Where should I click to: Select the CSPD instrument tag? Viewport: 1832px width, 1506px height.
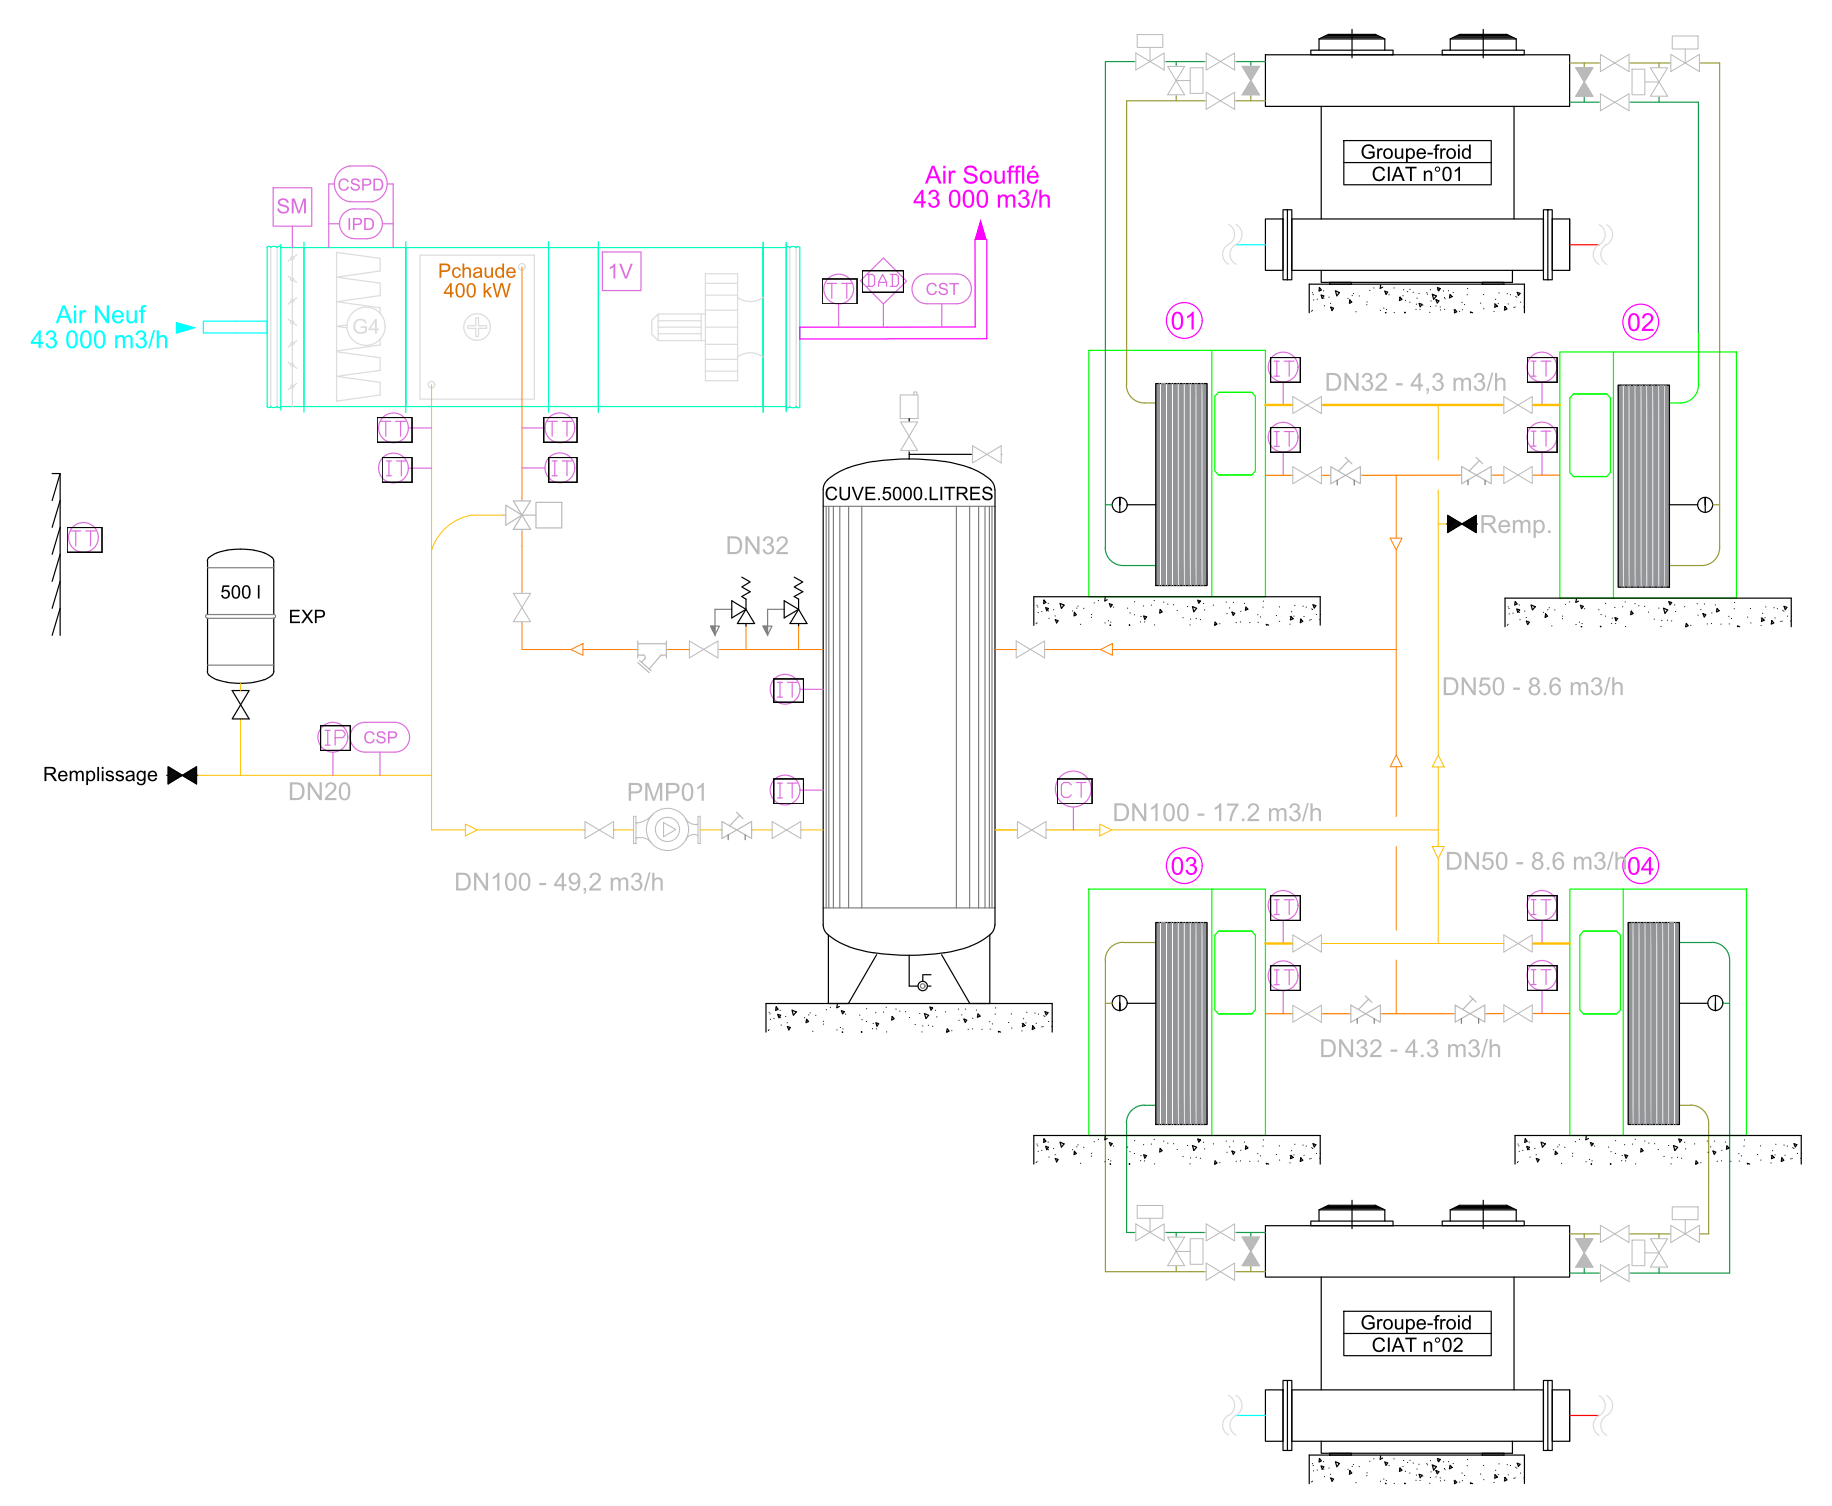tap(360, 184)
